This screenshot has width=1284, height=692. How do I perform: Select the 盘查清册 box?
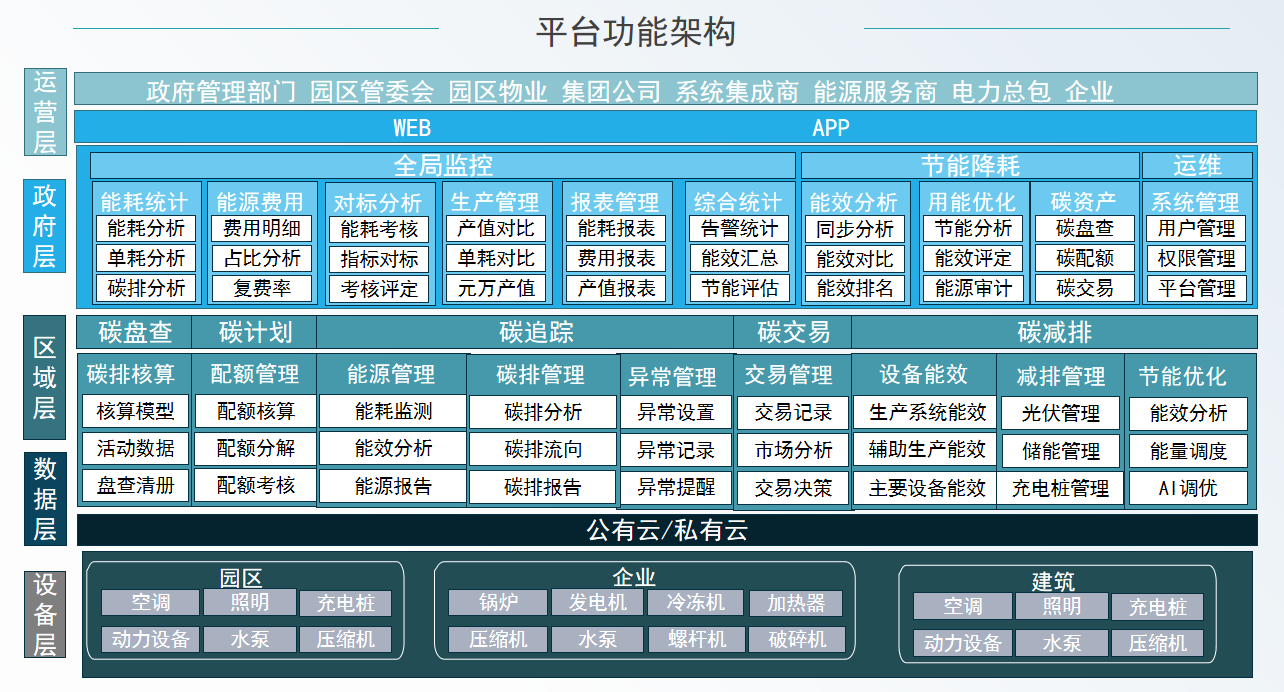(x=135, y=486)
